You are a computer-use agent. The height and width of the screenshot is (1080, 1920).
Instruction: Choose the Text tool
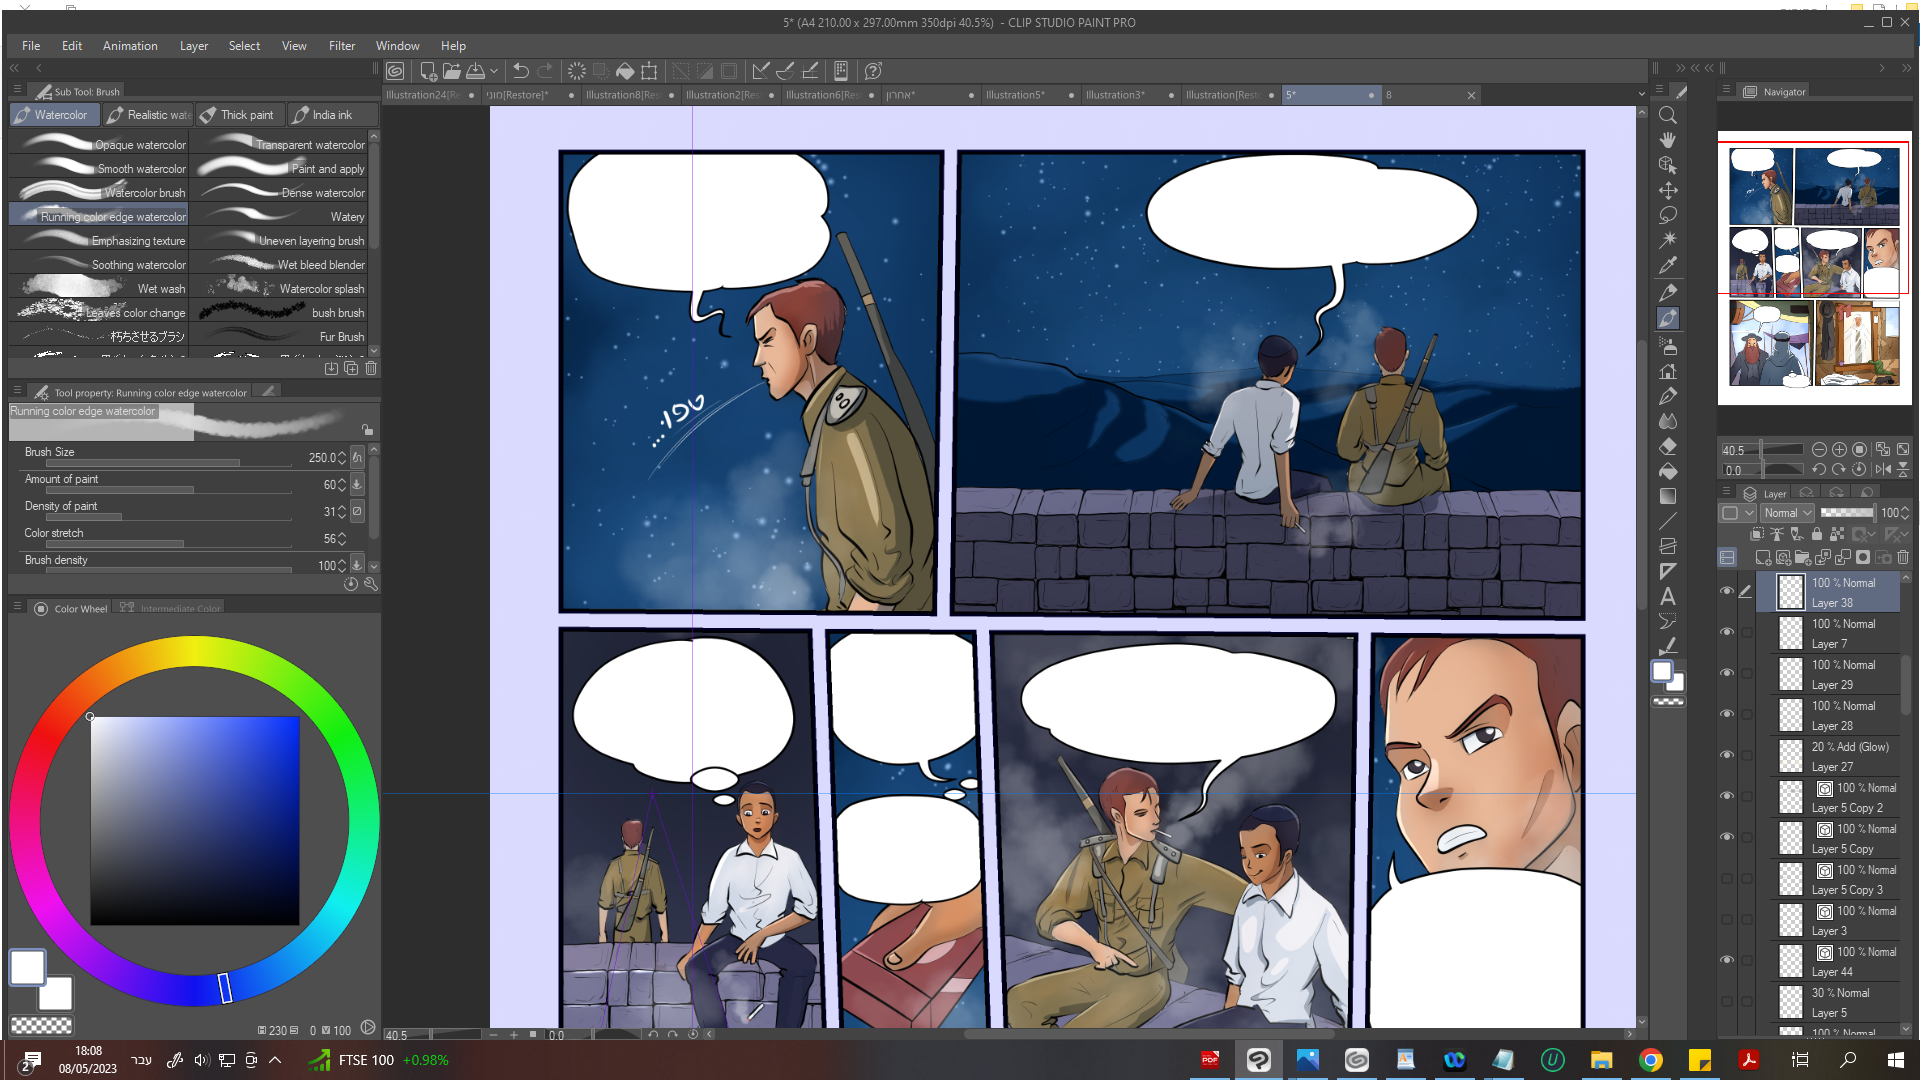1668,597
